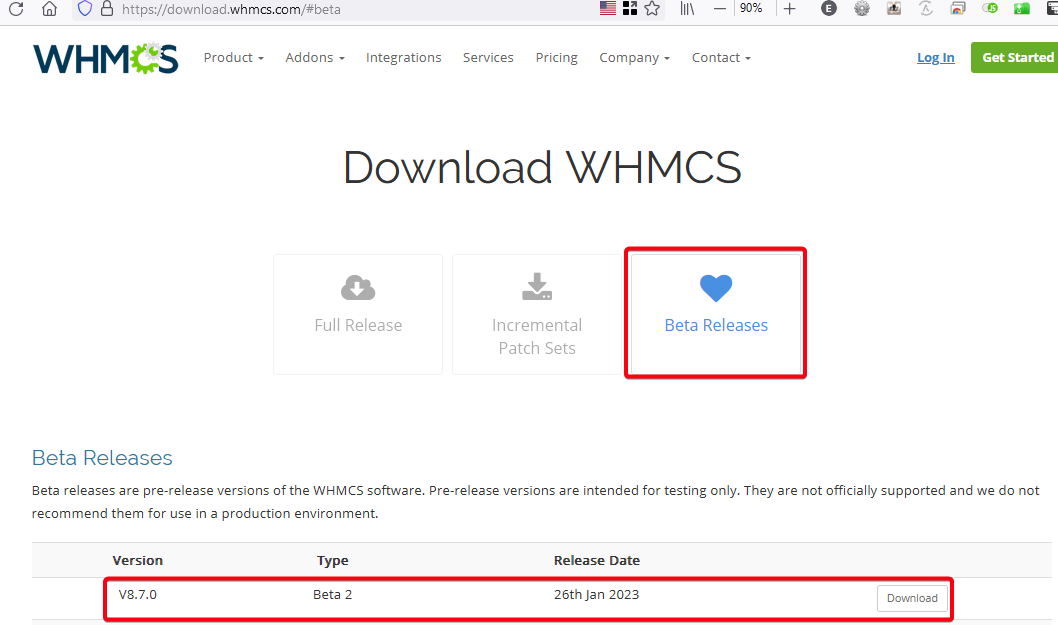The width and height of the screenshot is (1058, 625).
Task: Open the QR/grid extension icon in address bar
Action: 630,8
